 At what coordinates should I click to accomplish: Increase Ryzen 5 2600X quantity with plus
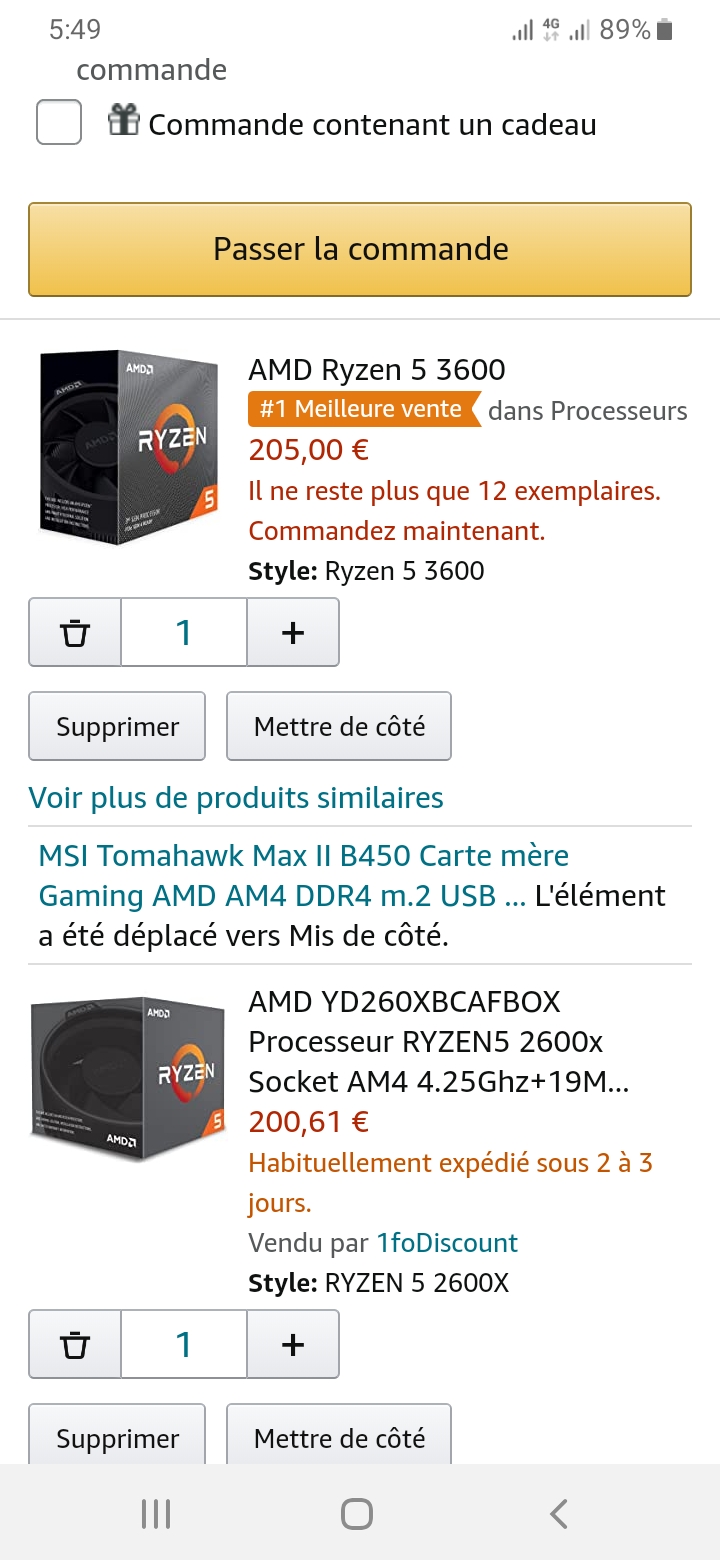293,1345
